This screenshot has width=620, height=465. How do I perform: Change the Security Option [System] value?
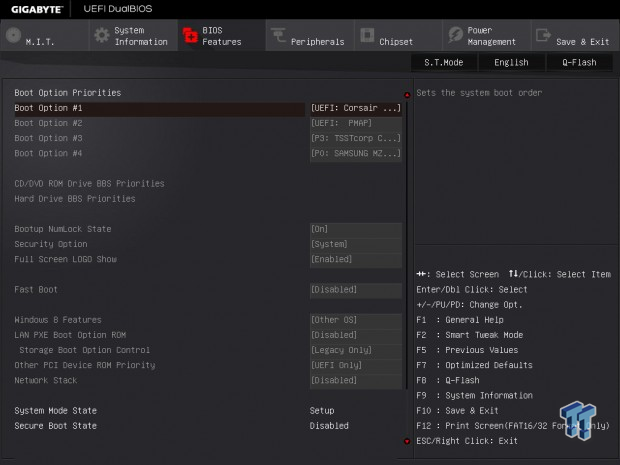(356, 244)
